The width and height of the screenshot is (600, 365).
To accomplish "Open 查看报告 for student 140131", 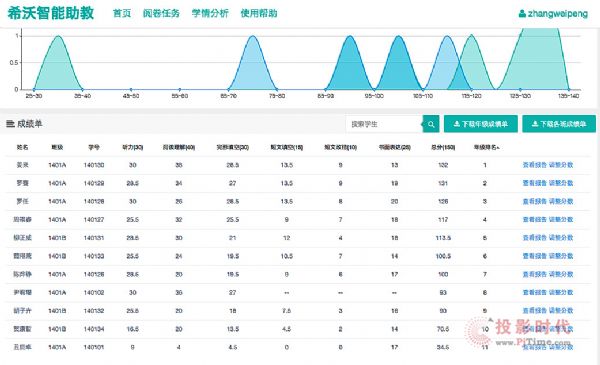I will pos(535,238).
